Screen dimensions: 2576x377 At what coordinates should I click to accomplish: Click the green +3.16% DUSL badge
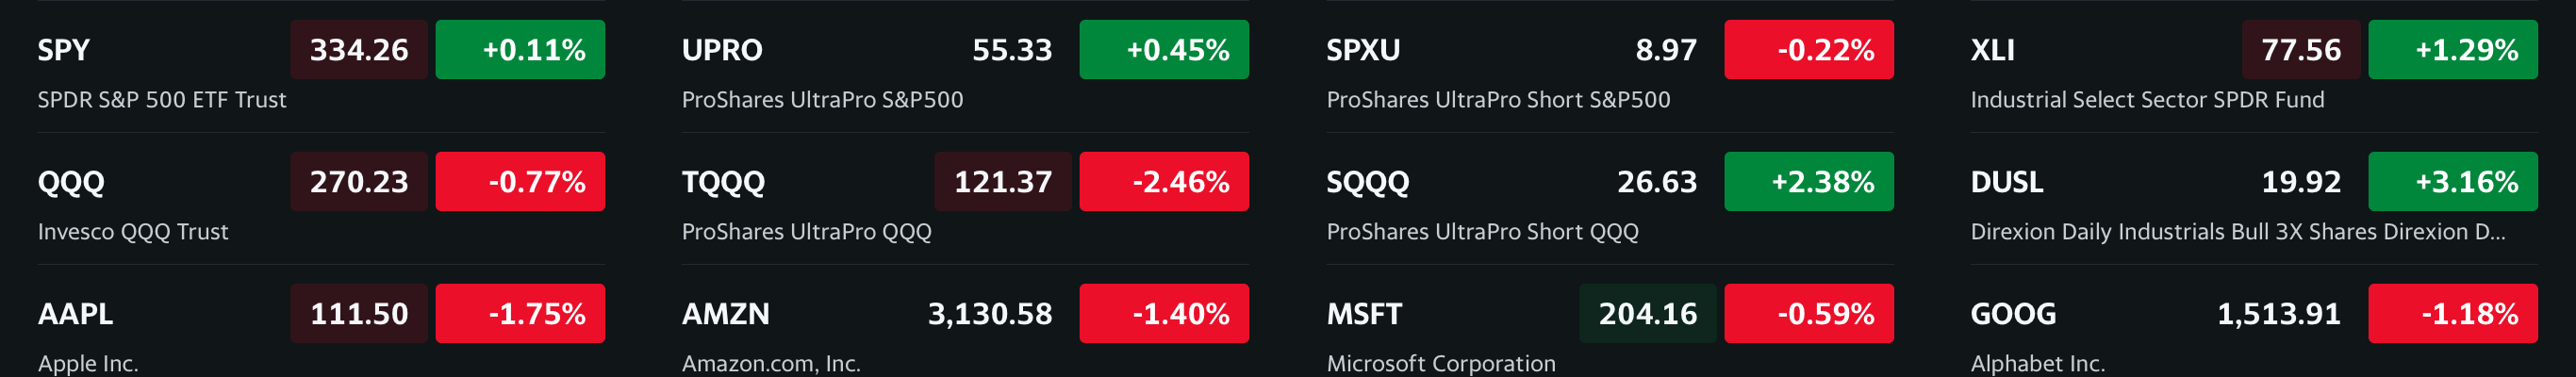pos(2452,182)
